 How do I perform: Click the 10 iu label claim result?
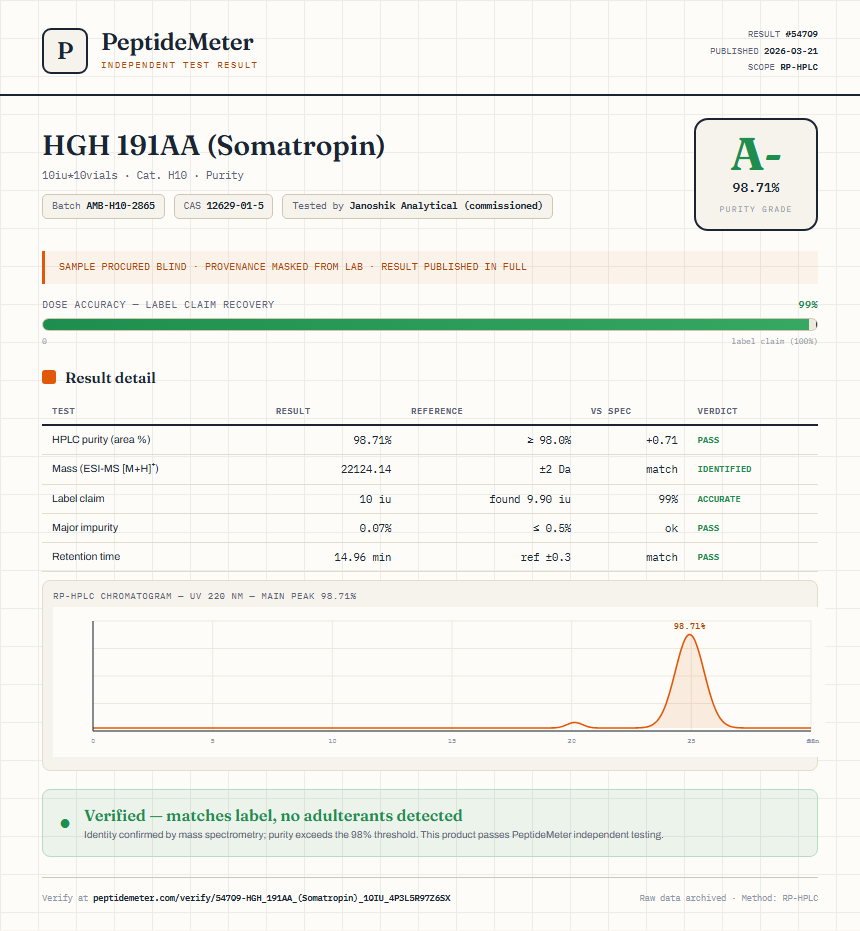[x=375, y=499]
